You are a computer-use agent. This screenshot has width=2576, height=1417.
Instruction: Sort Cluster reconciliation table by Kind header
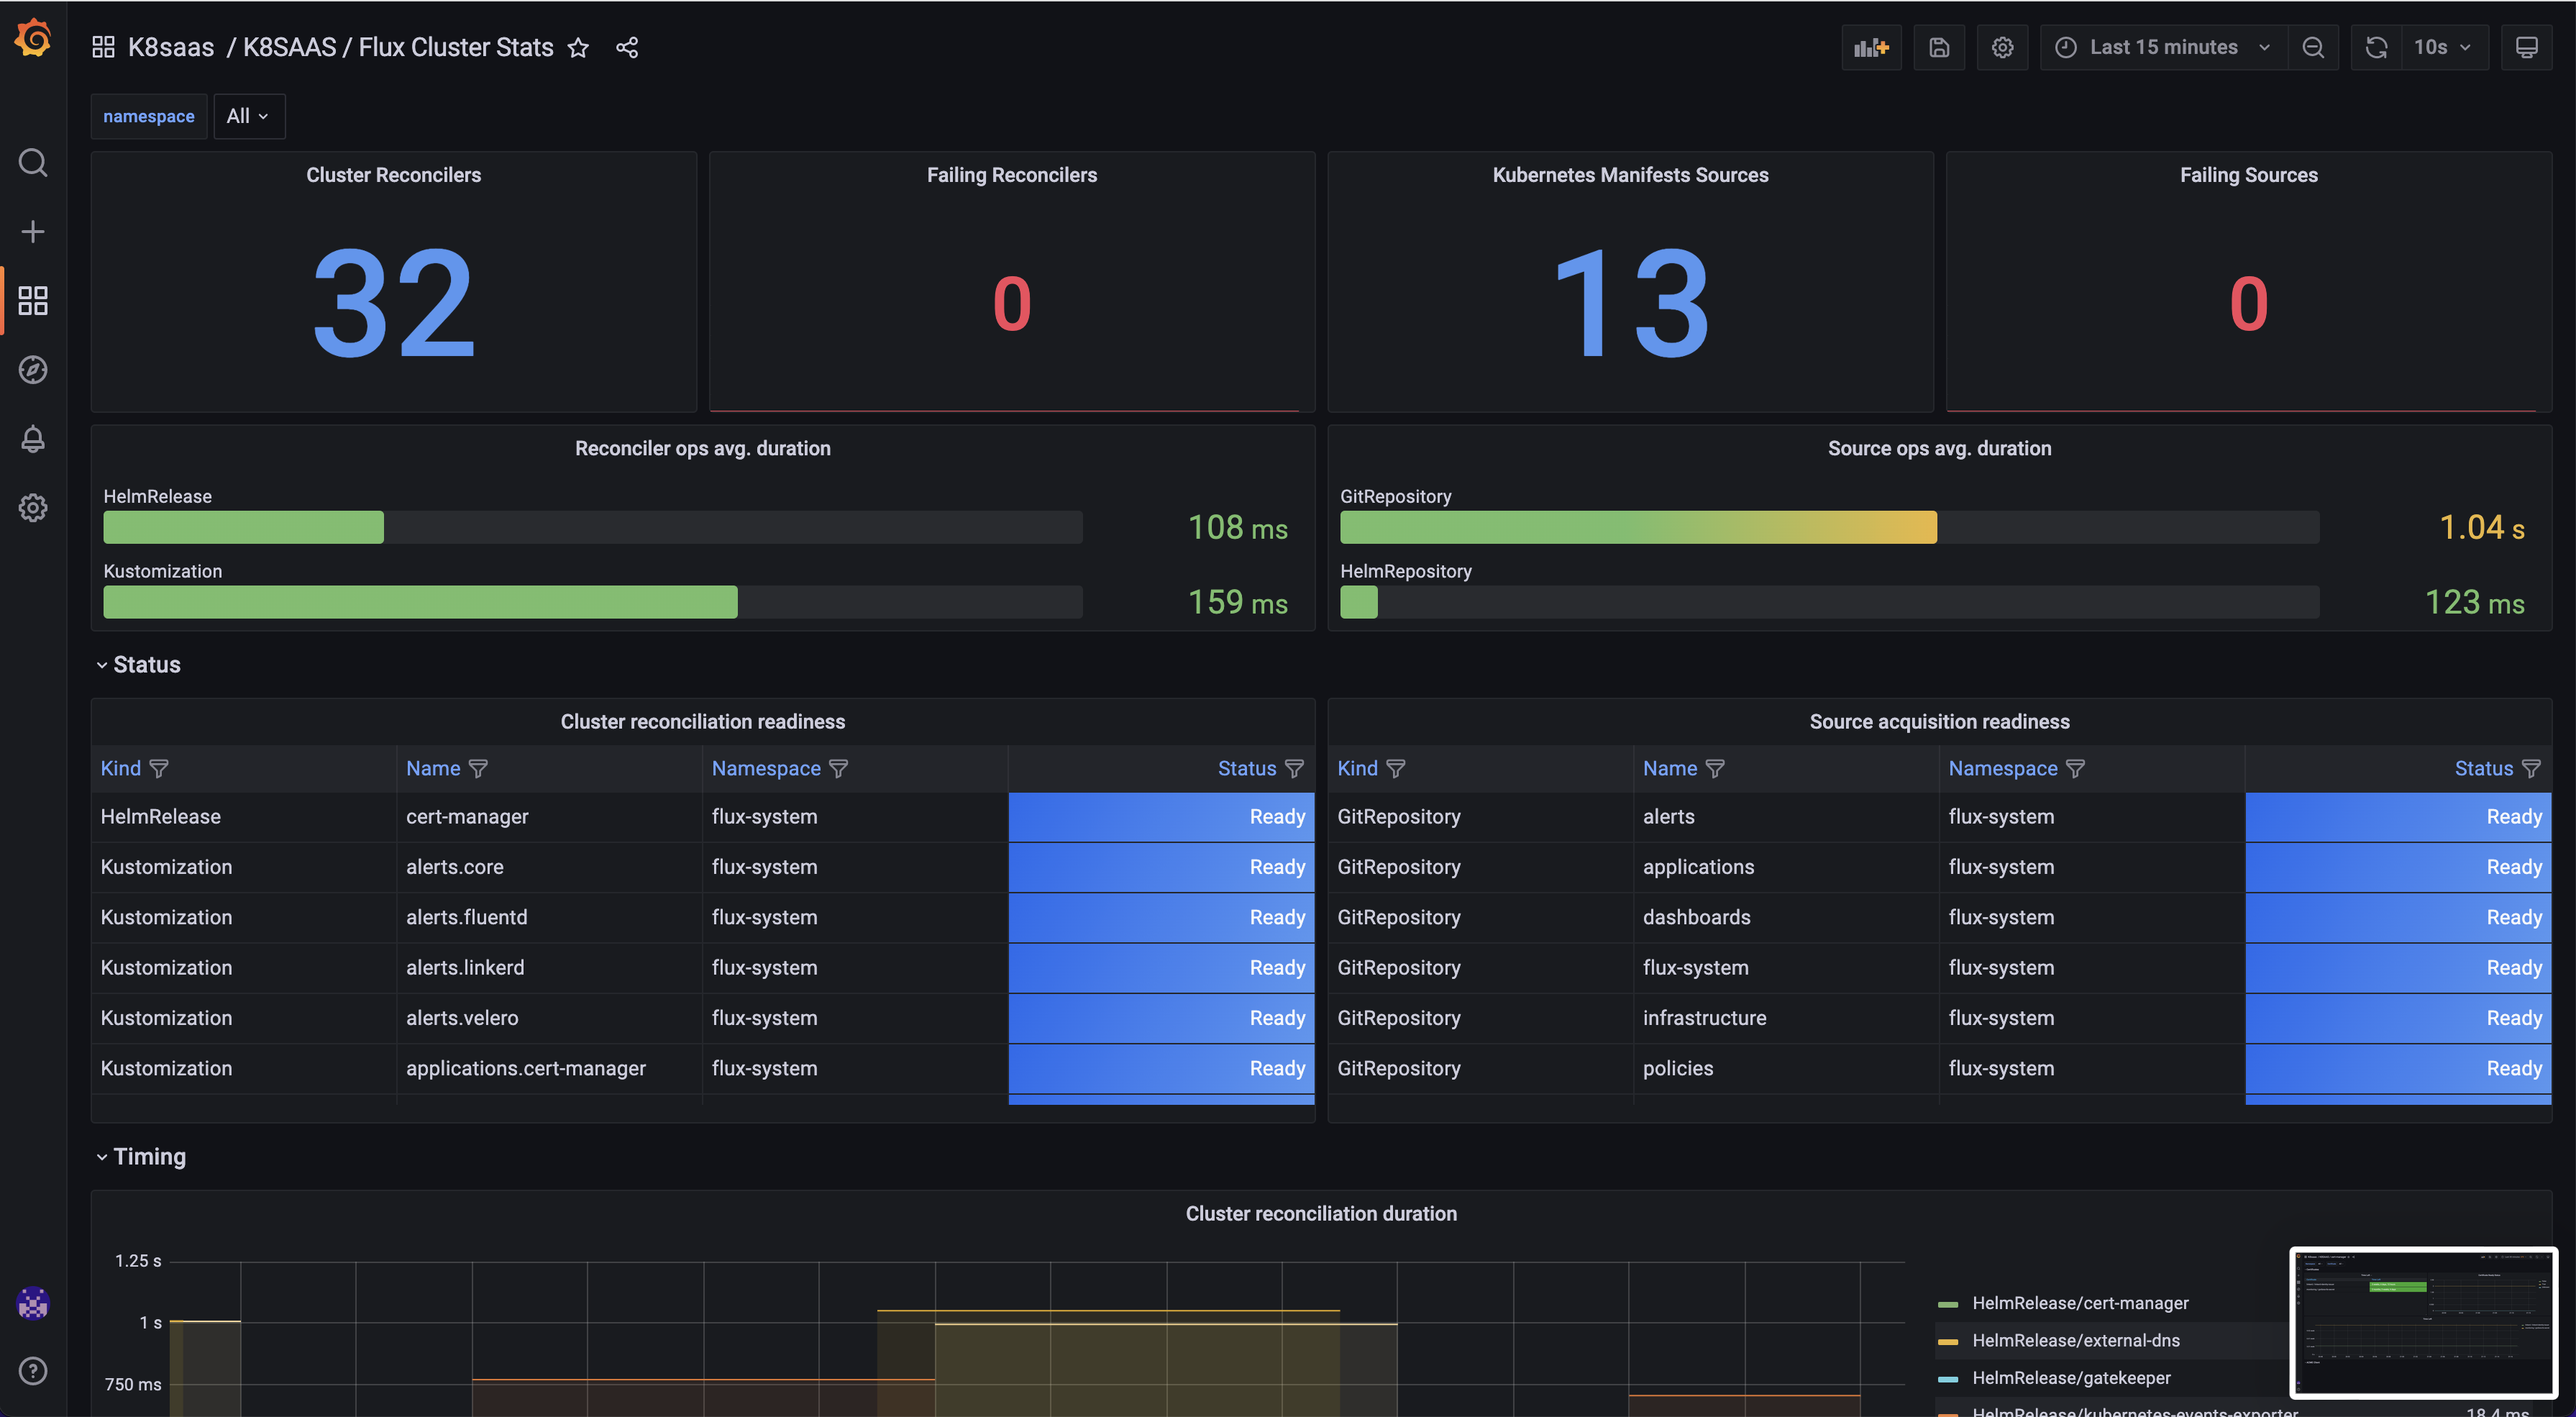tap(120, 768)
